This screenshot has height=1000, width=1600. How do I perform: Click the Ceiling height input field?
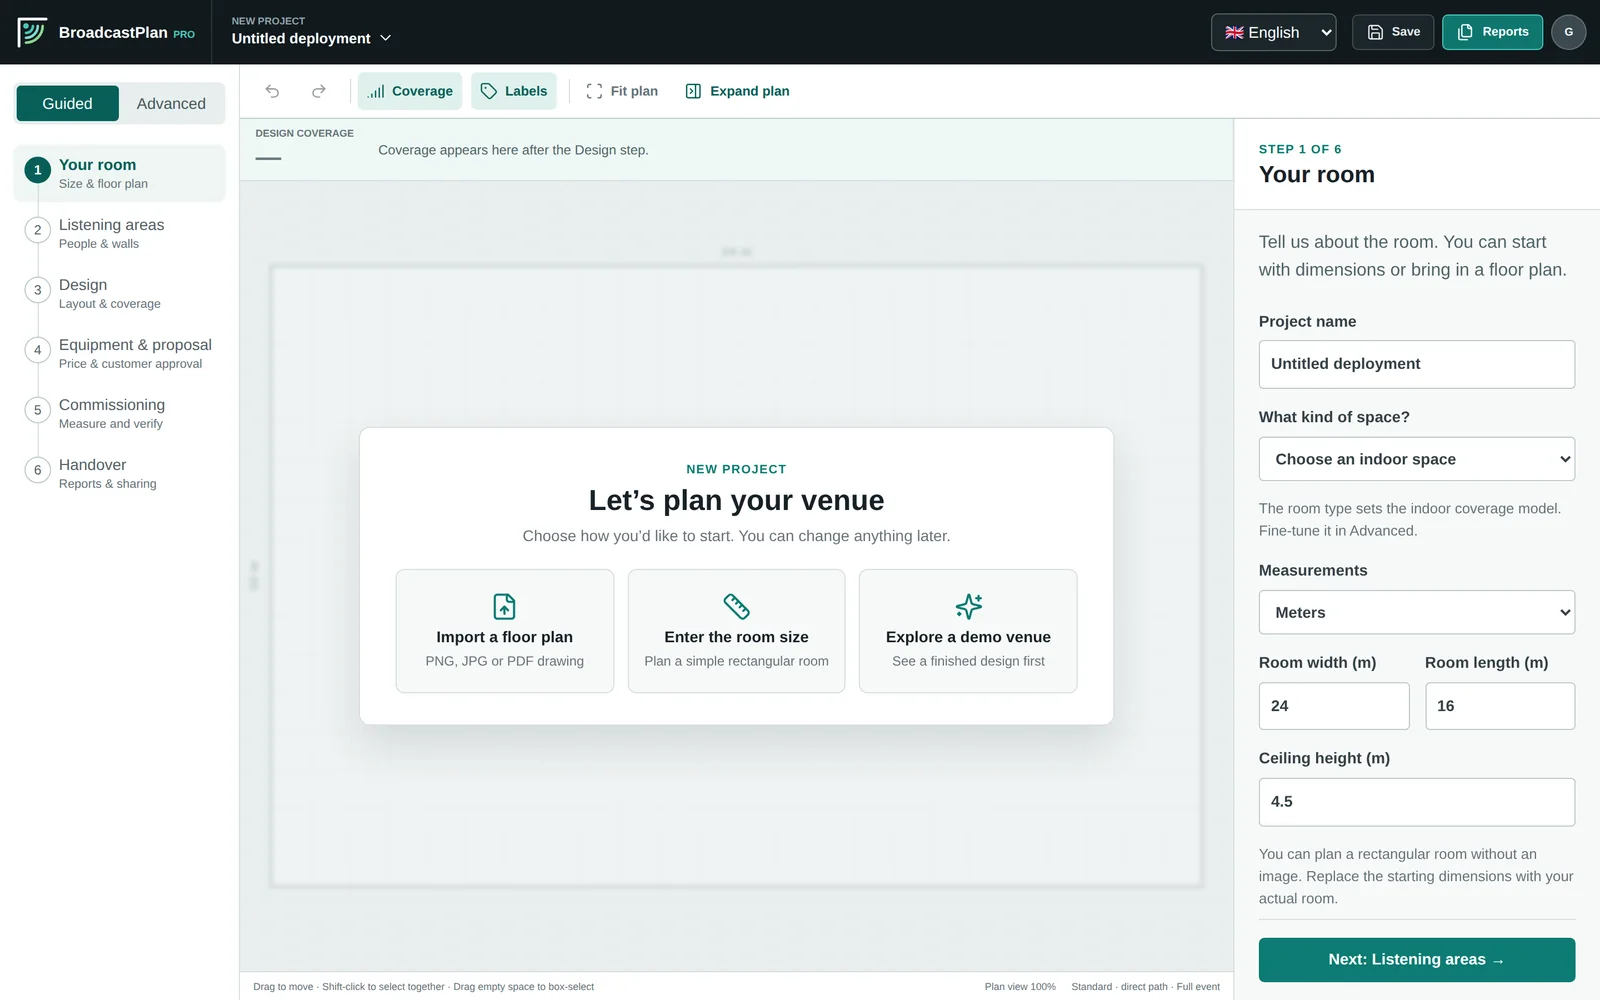point(1417,802)
